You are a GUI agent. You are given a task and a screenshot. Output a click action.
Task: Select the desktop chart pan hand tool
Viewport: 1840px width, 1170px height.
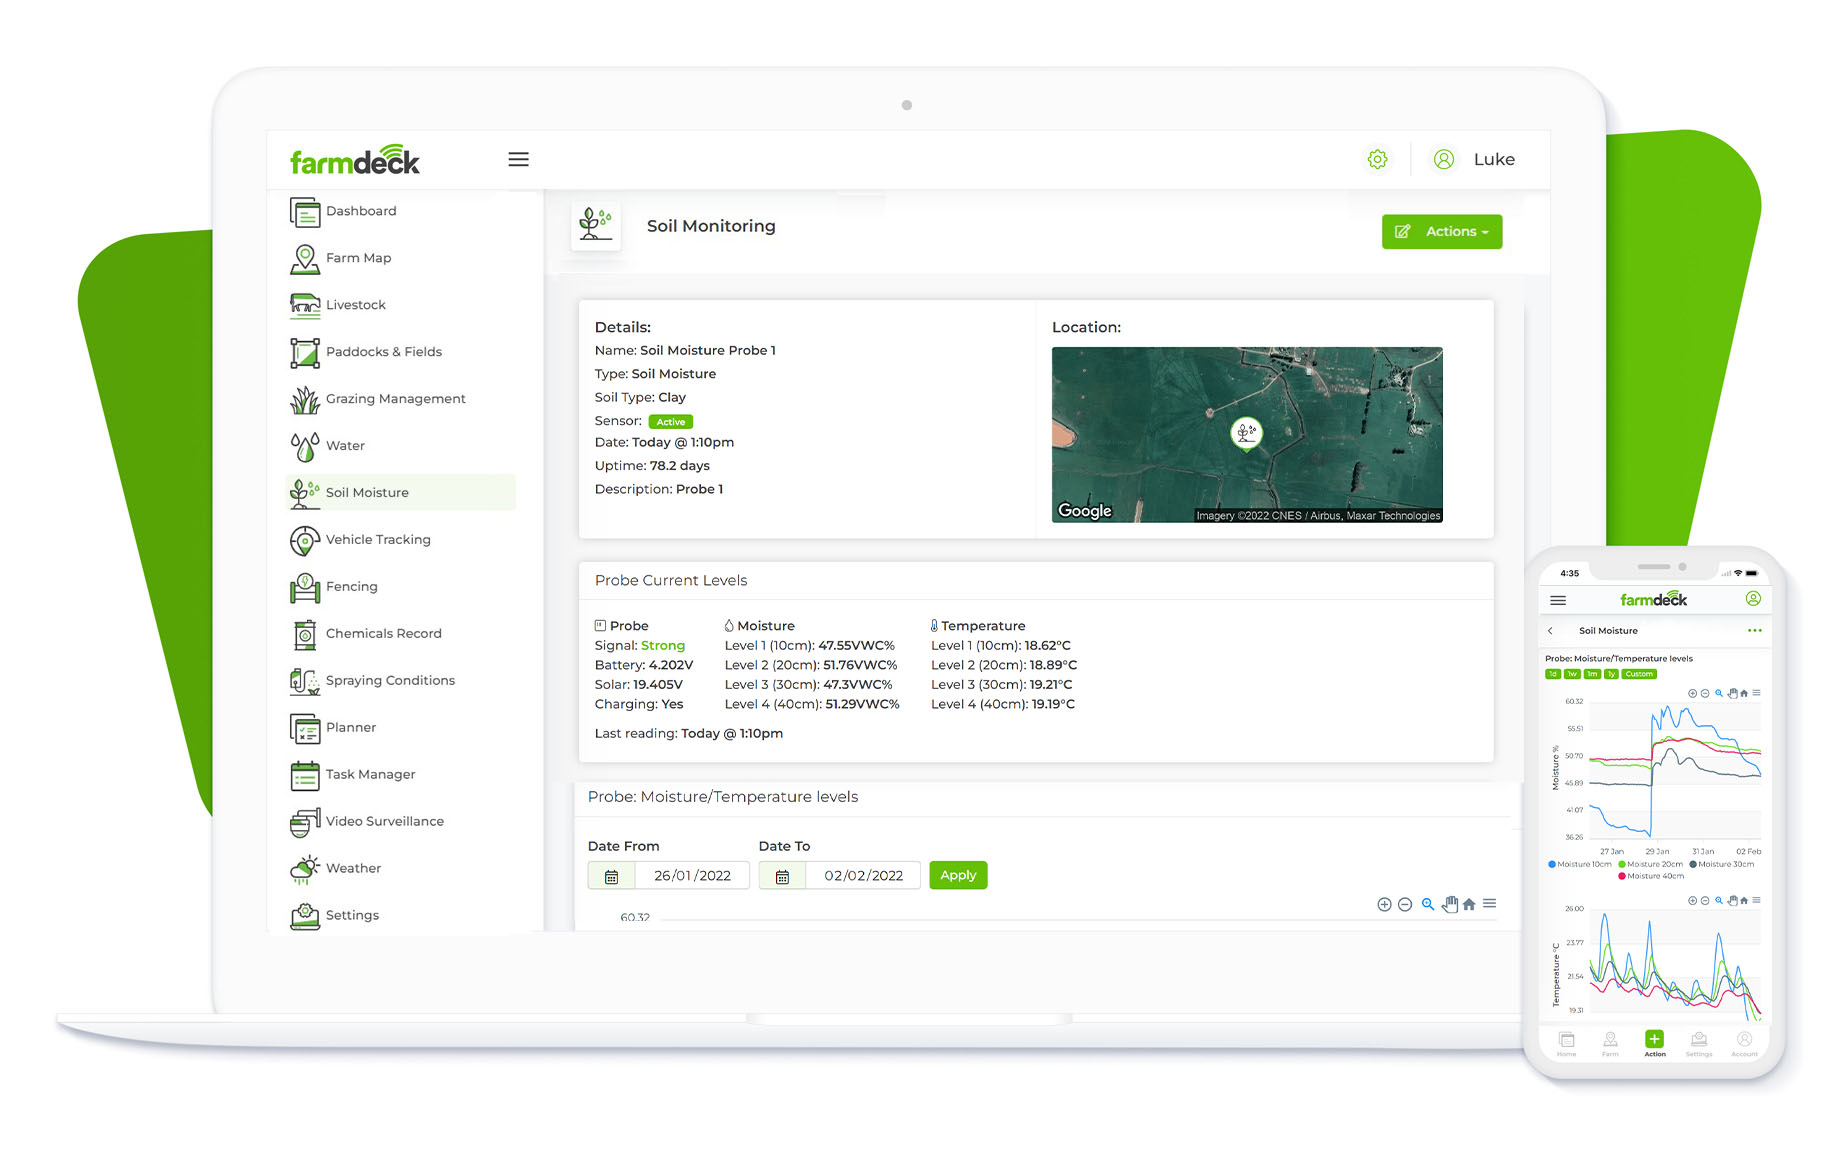1449,905
